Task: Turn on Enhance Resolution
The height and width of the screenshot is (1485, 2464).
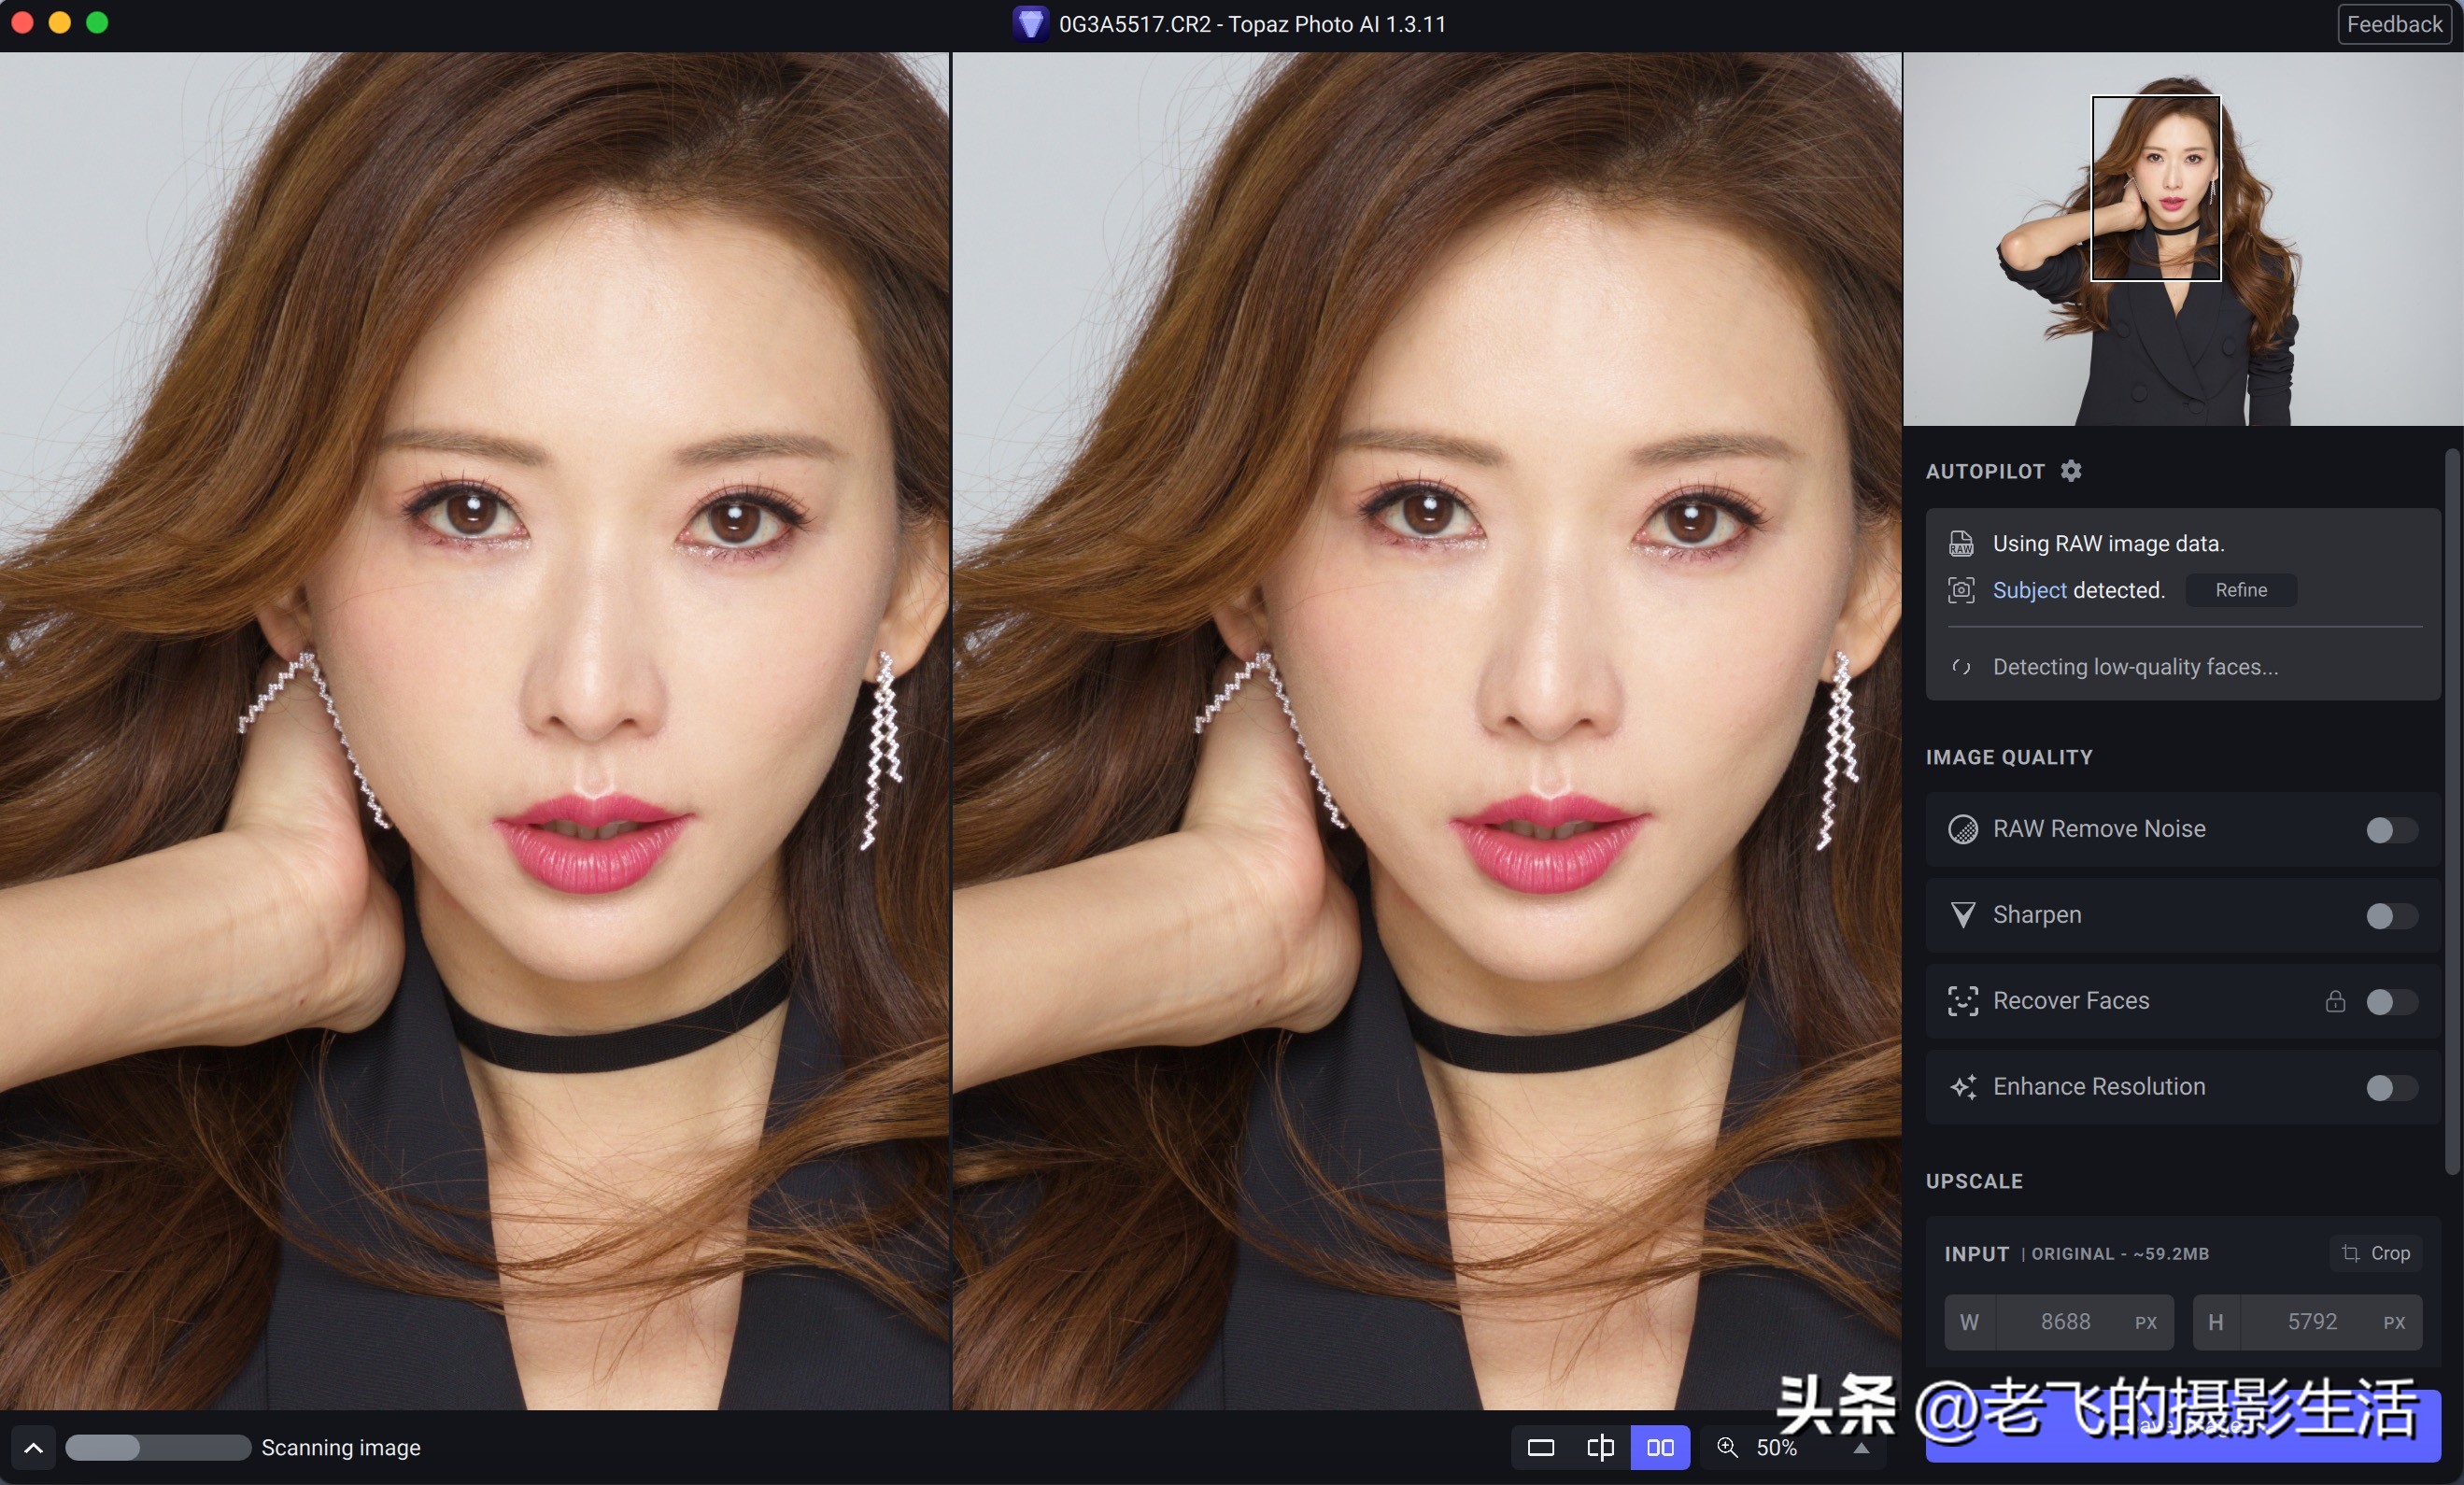Action: point(2390,1089)
